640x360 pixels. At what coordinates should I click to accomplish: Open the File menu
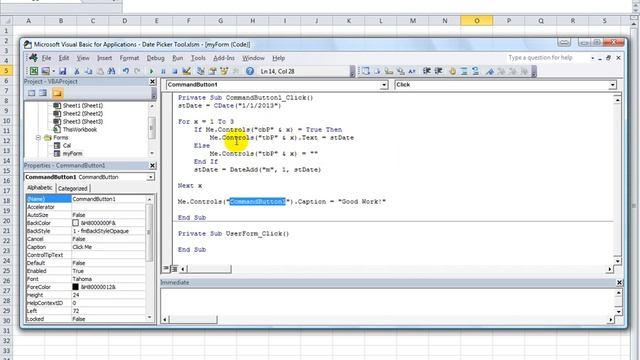click(47, 58)
